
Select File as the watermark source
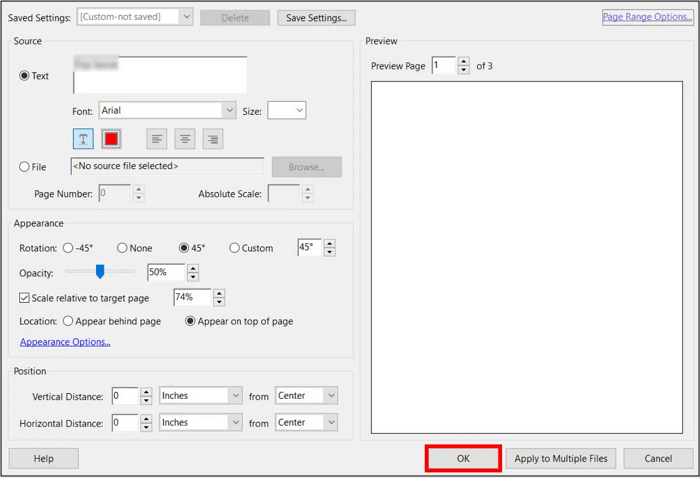[25, 167]
